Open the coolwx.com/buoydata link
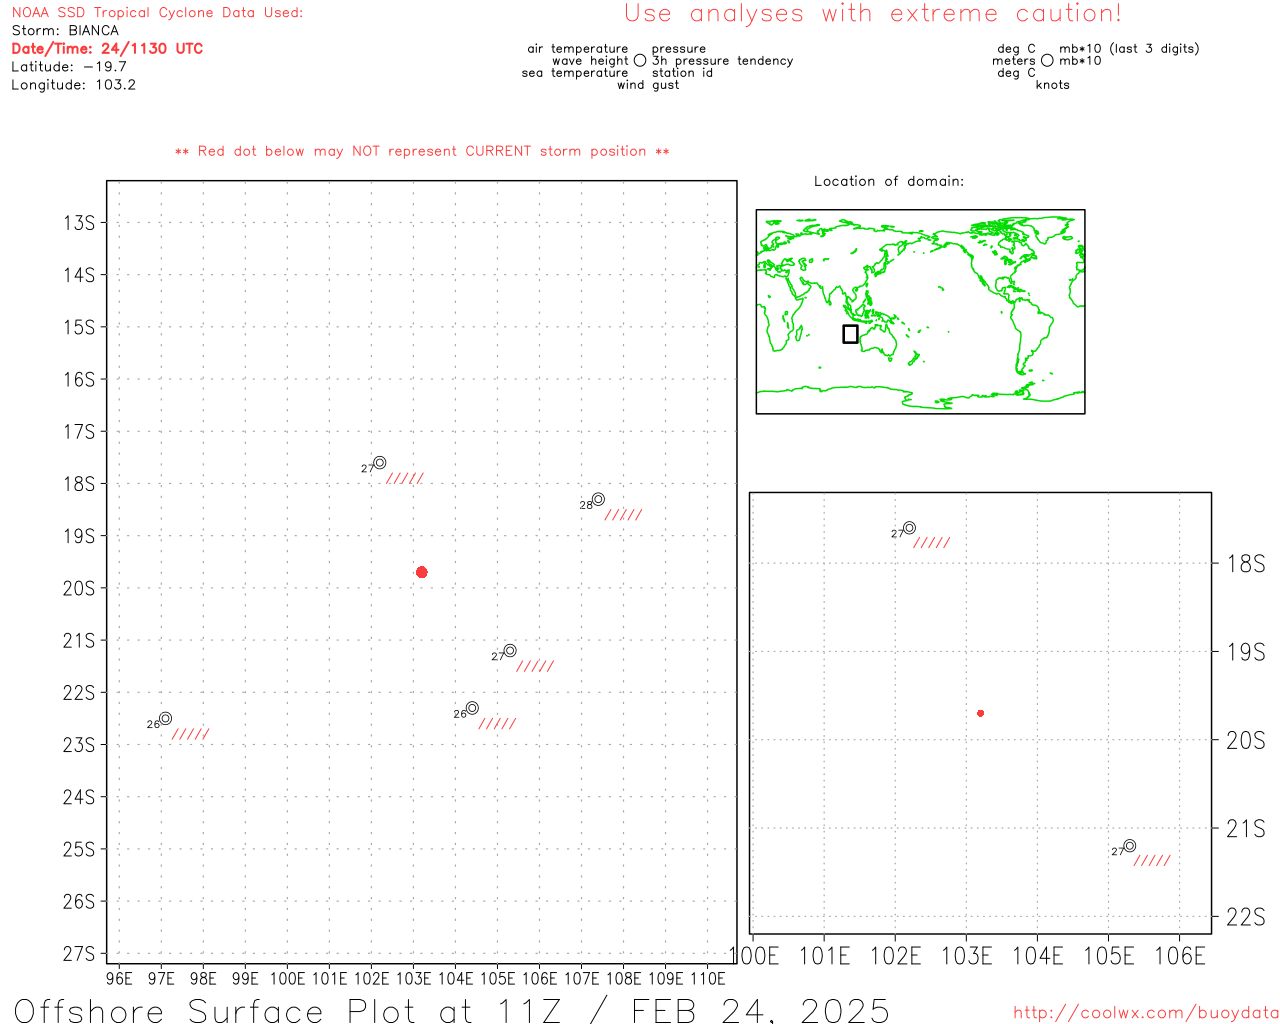The width and height of the screenshot is (1280, 1024). point(1146,1013)
